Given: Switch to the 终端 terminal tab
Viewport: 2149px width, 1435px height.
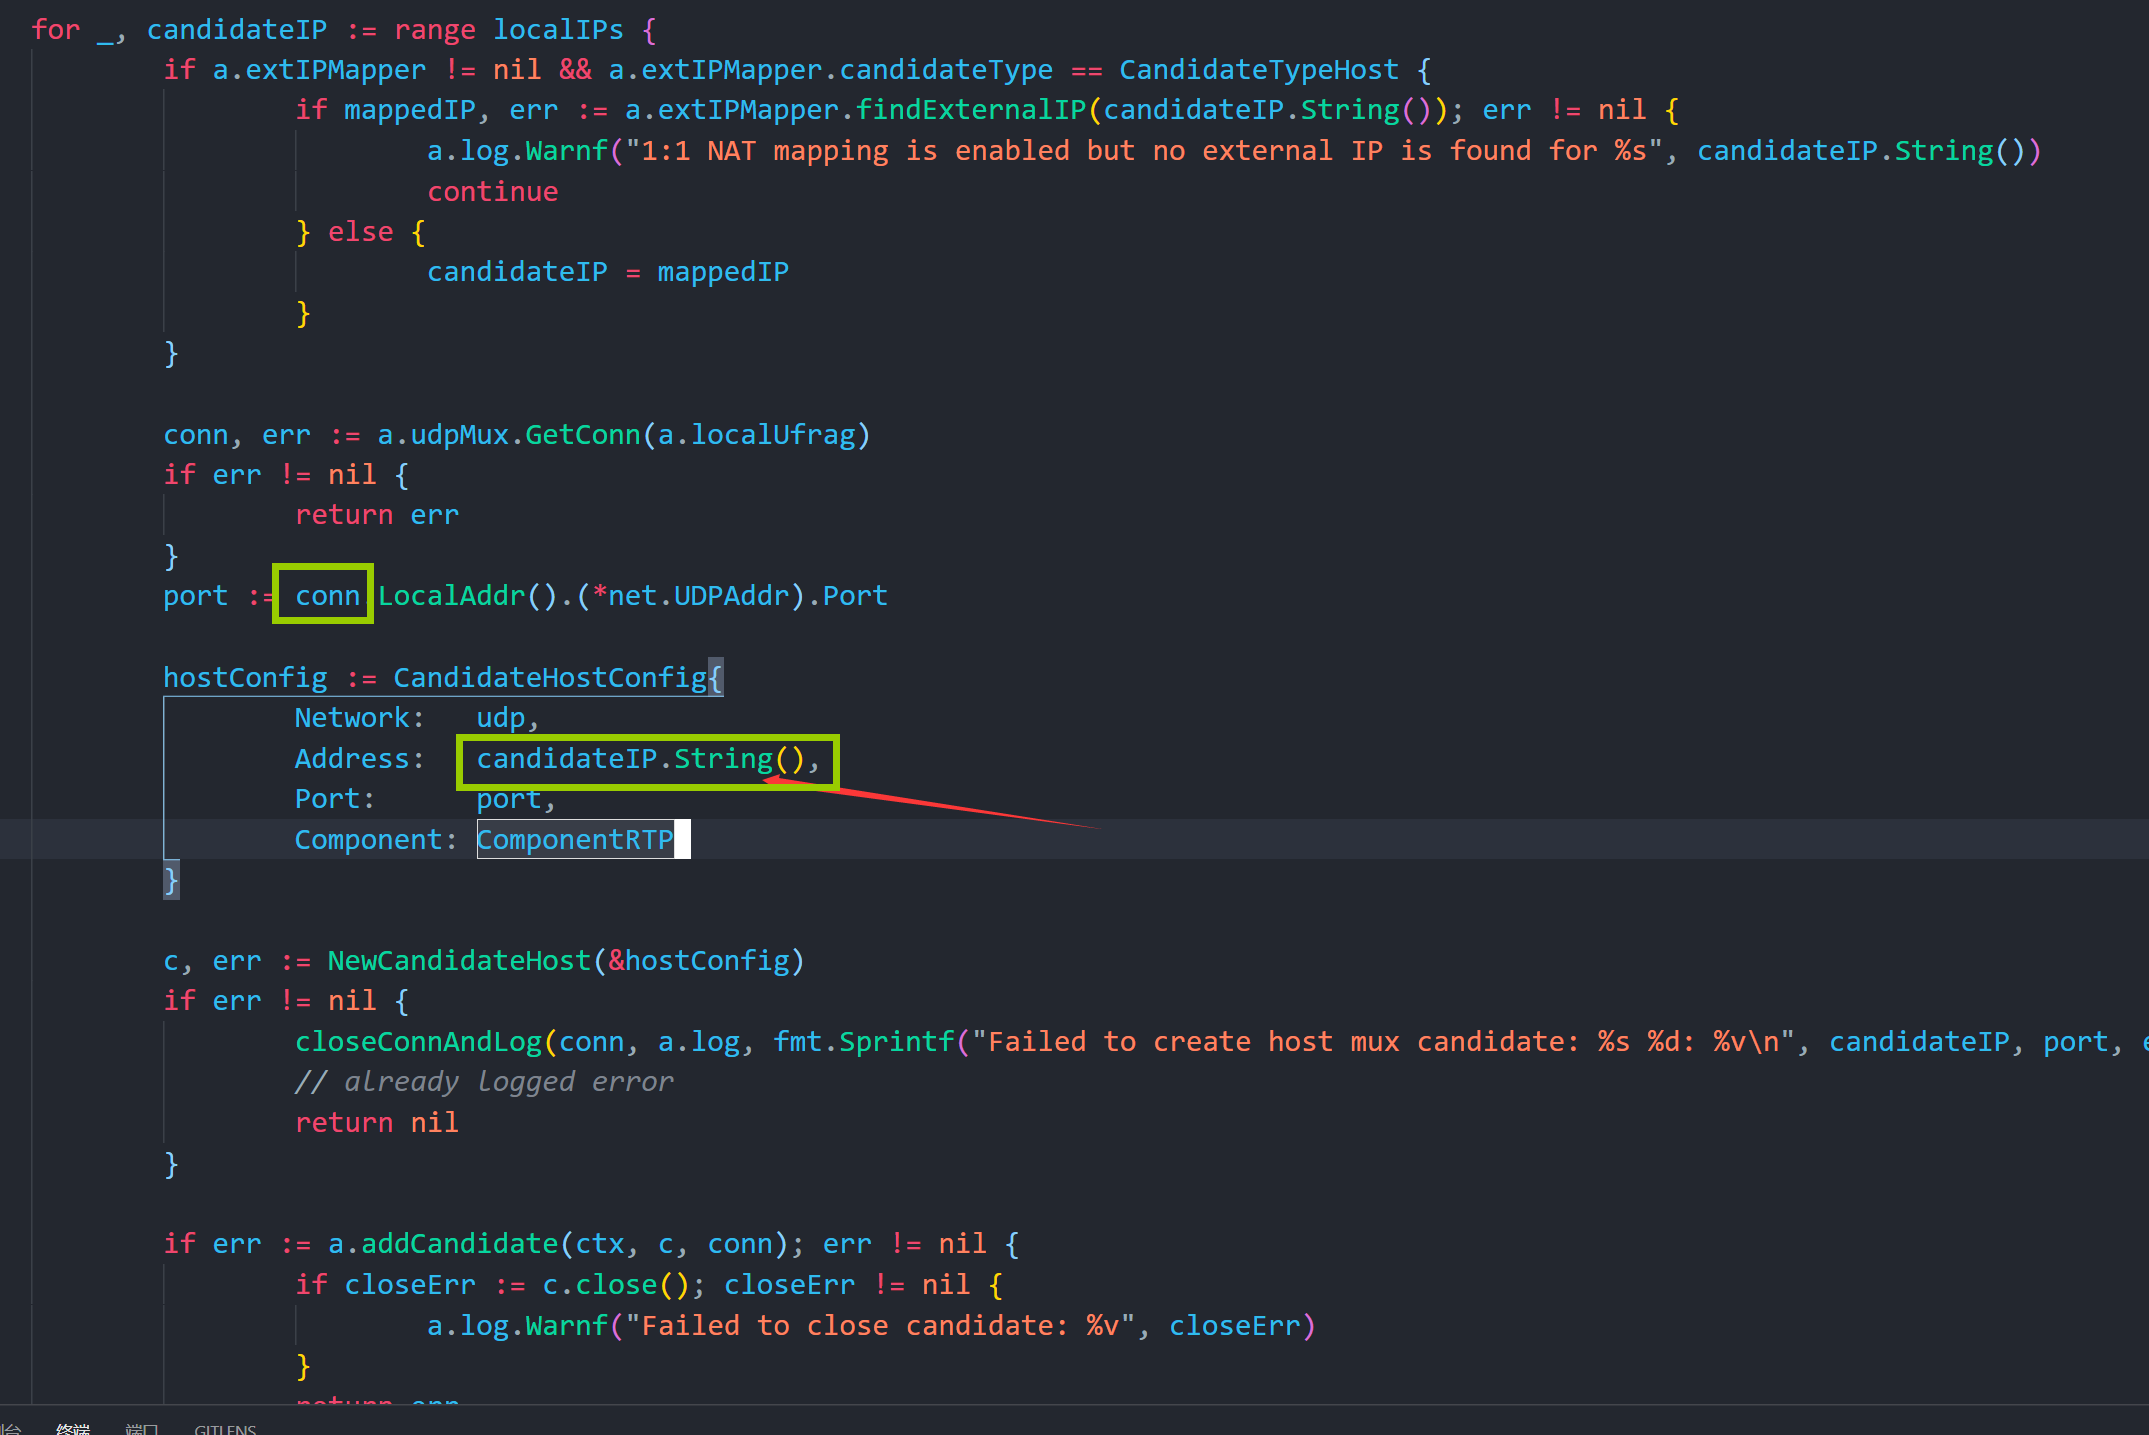Looking at the screenshot, I should pyautogui.click(x=73, y=1428).
